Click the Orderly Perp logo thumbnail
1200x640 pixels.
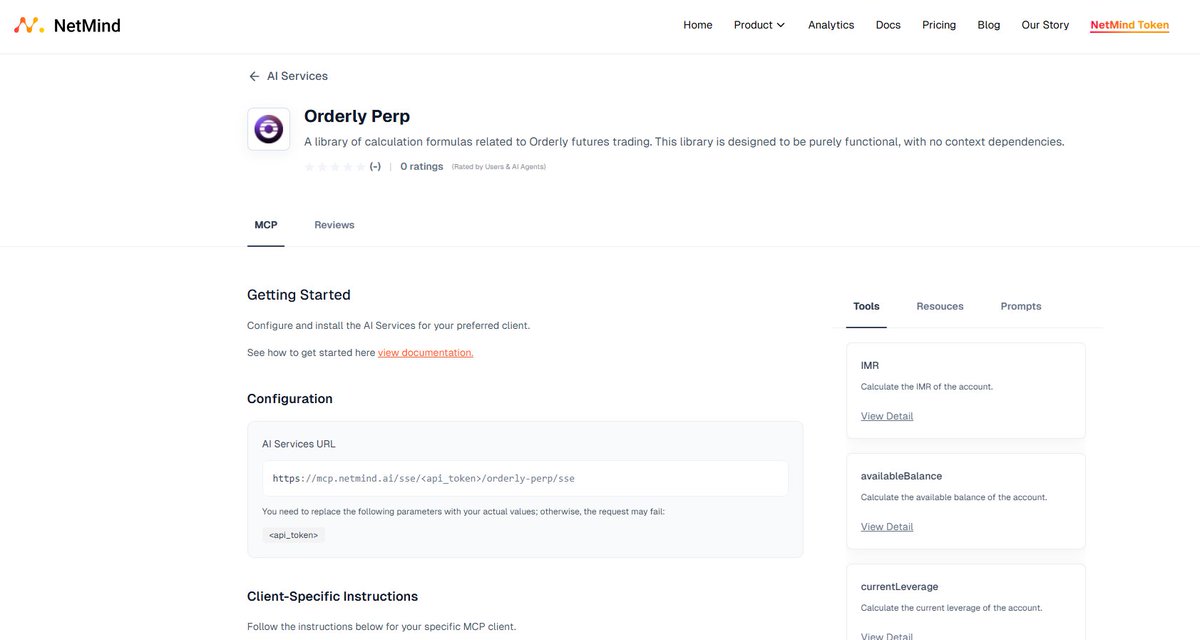tap(269, 129)
